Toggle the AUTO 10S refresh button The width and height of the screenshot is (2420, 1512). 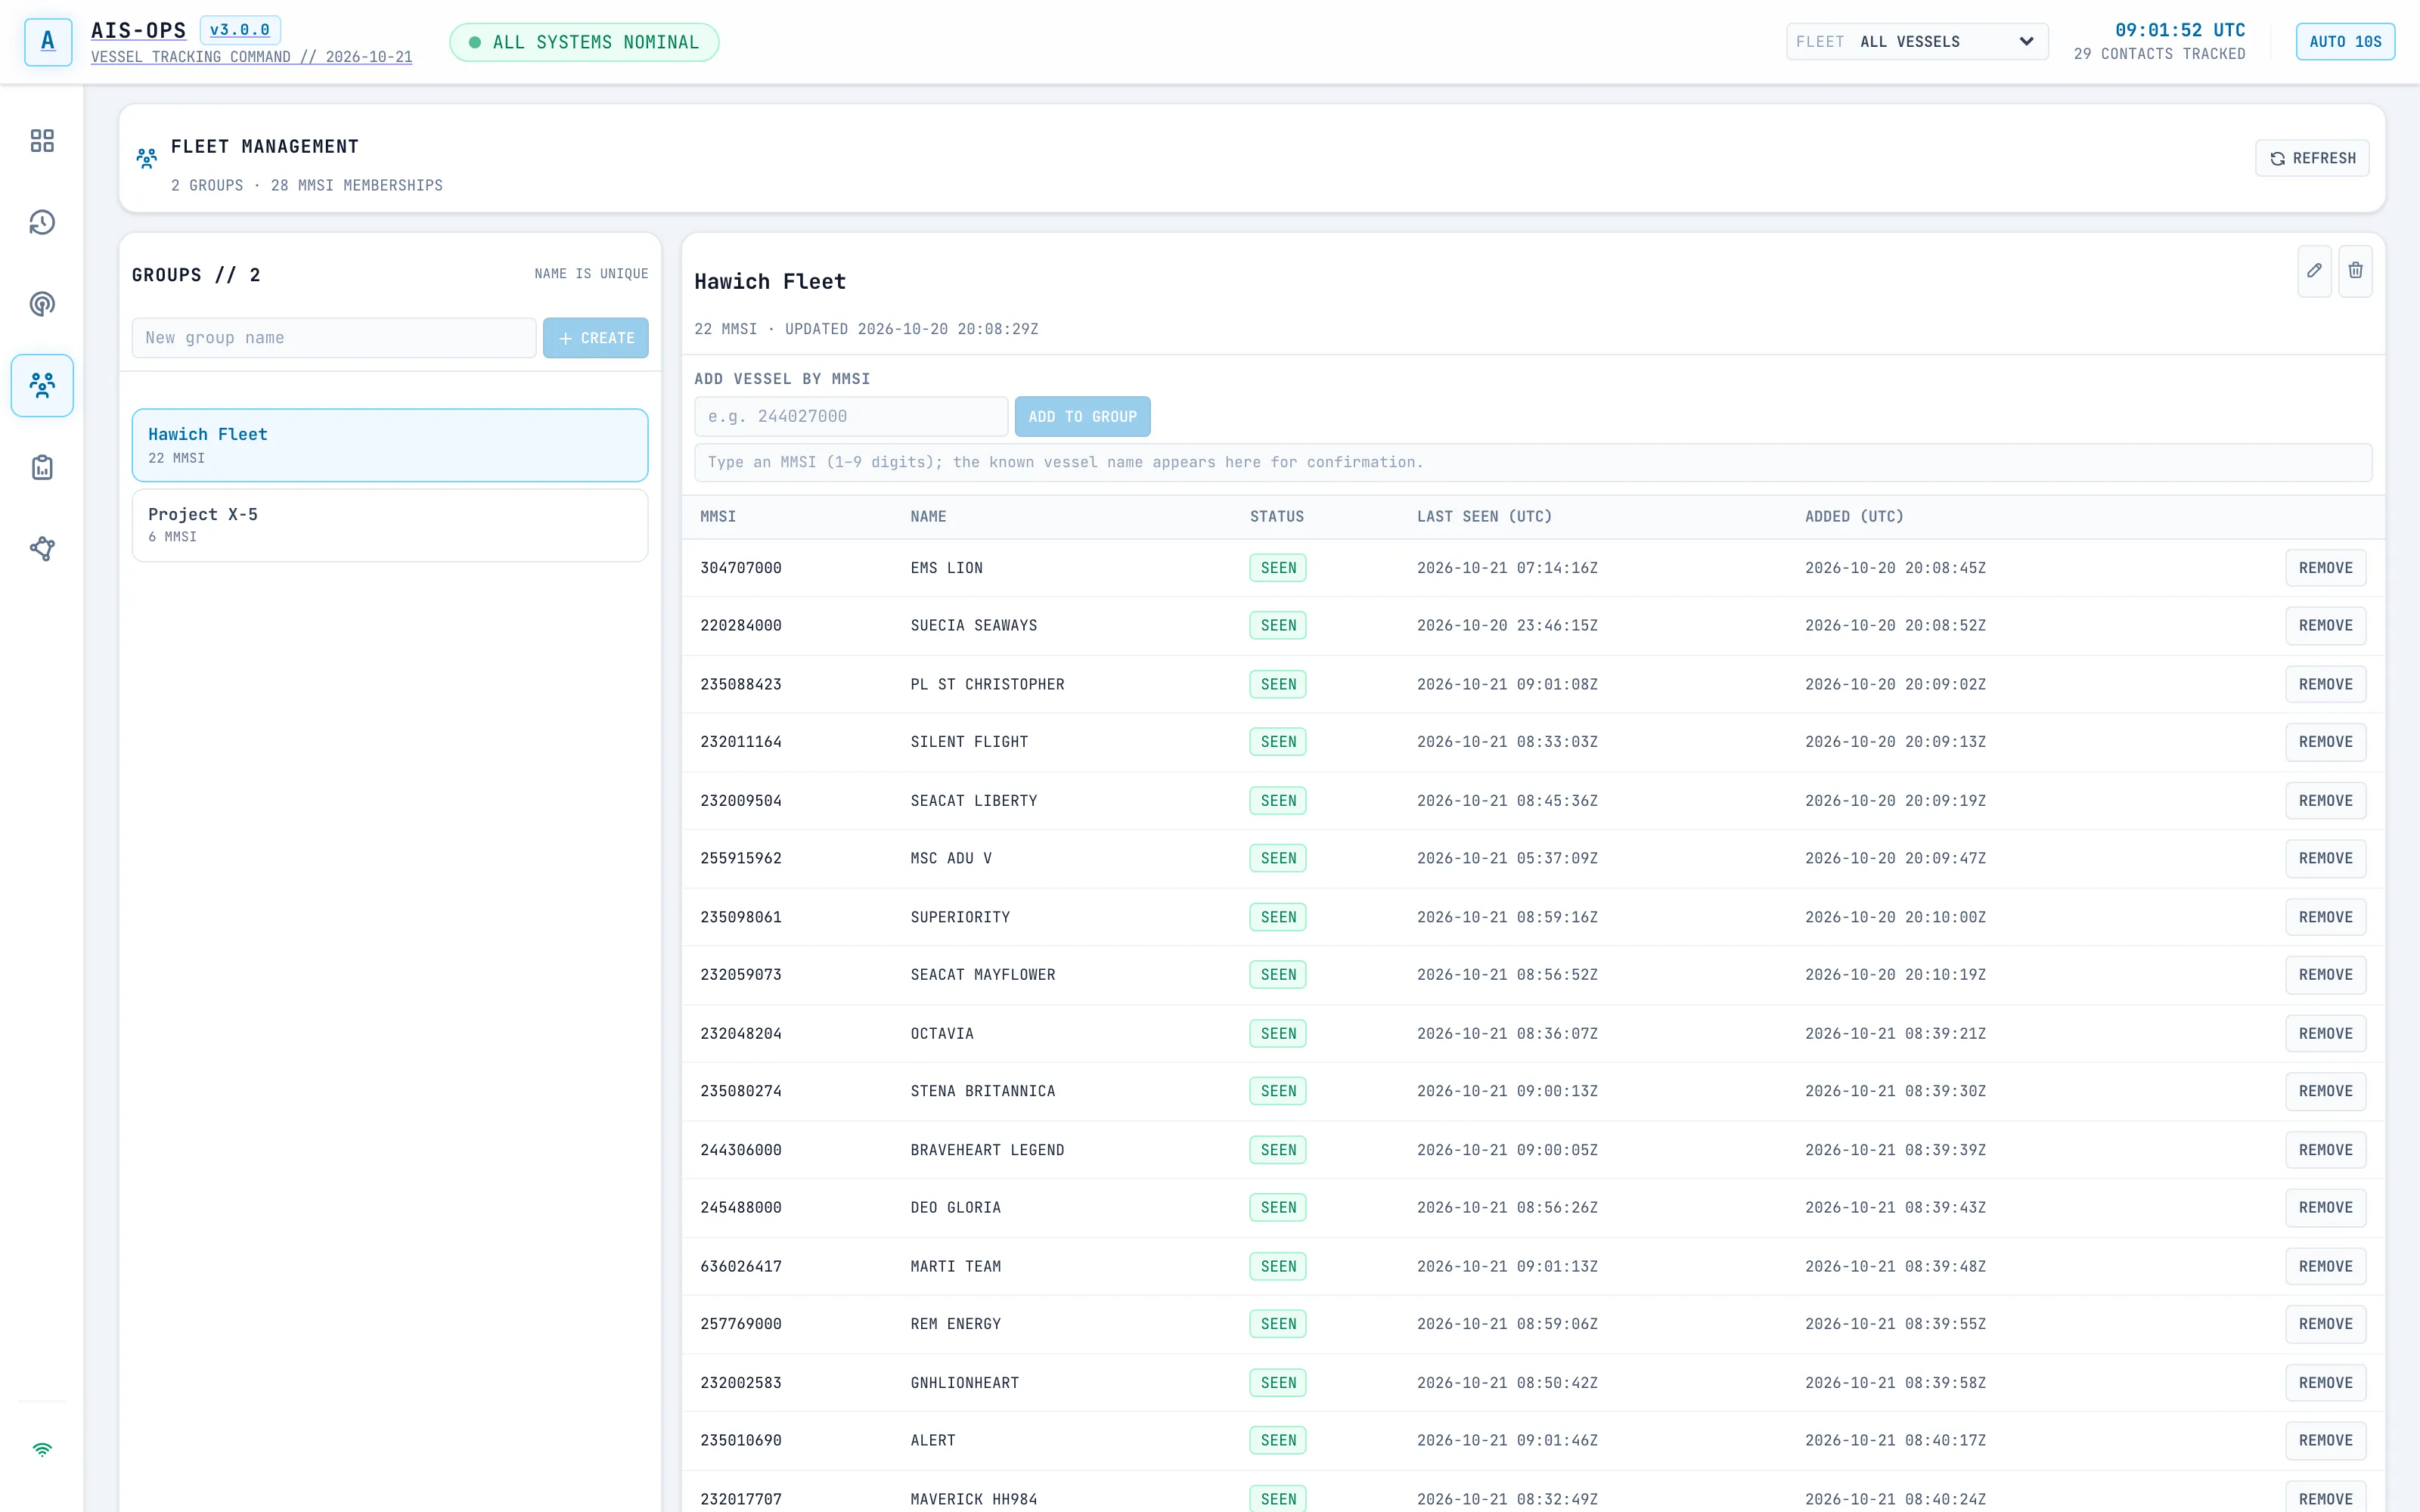(x=2345, y=42)
